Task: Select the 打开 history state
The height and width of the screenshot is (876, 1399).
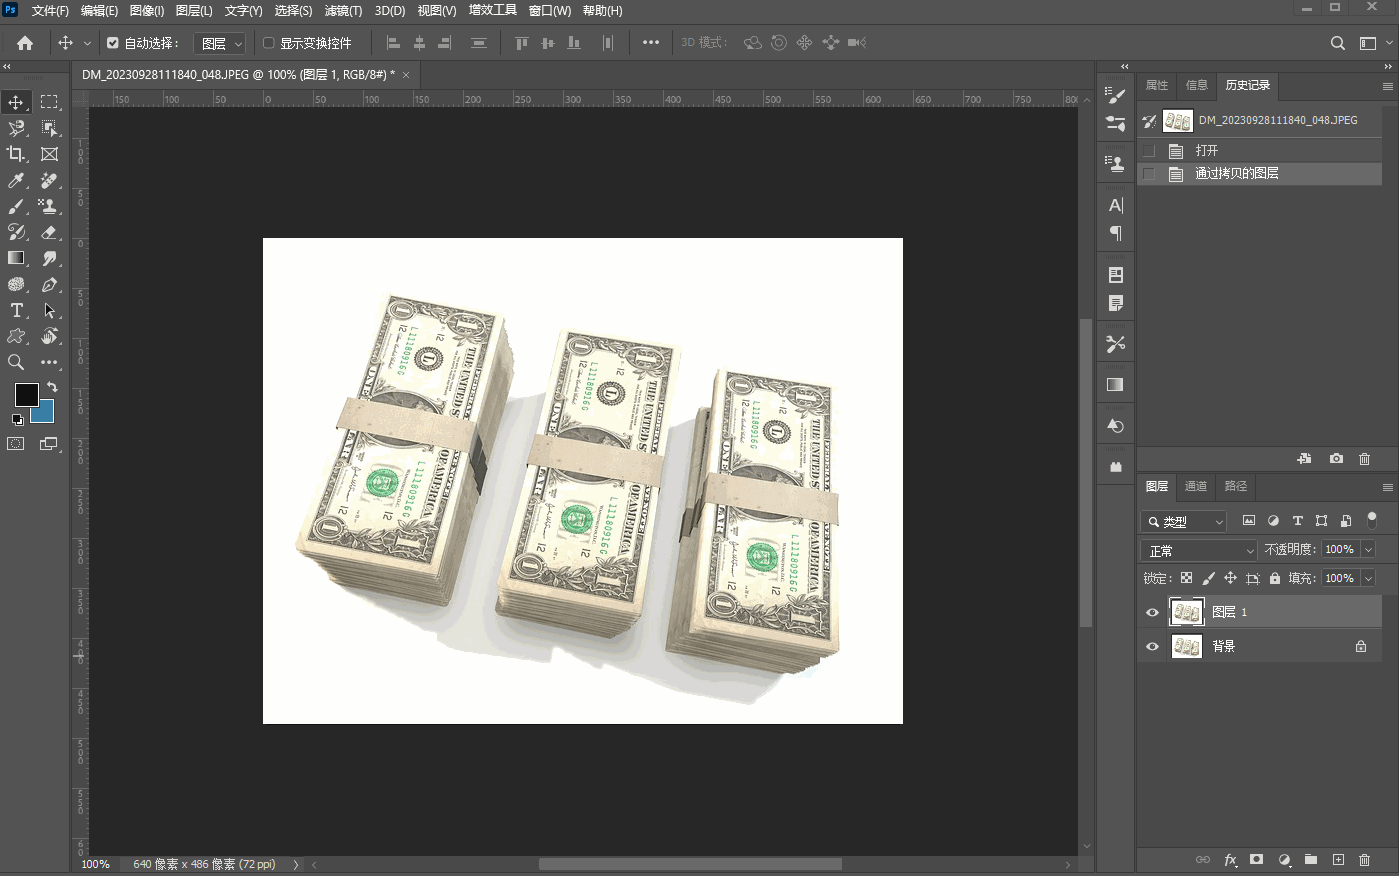Action: click(x=1260, y=151)
